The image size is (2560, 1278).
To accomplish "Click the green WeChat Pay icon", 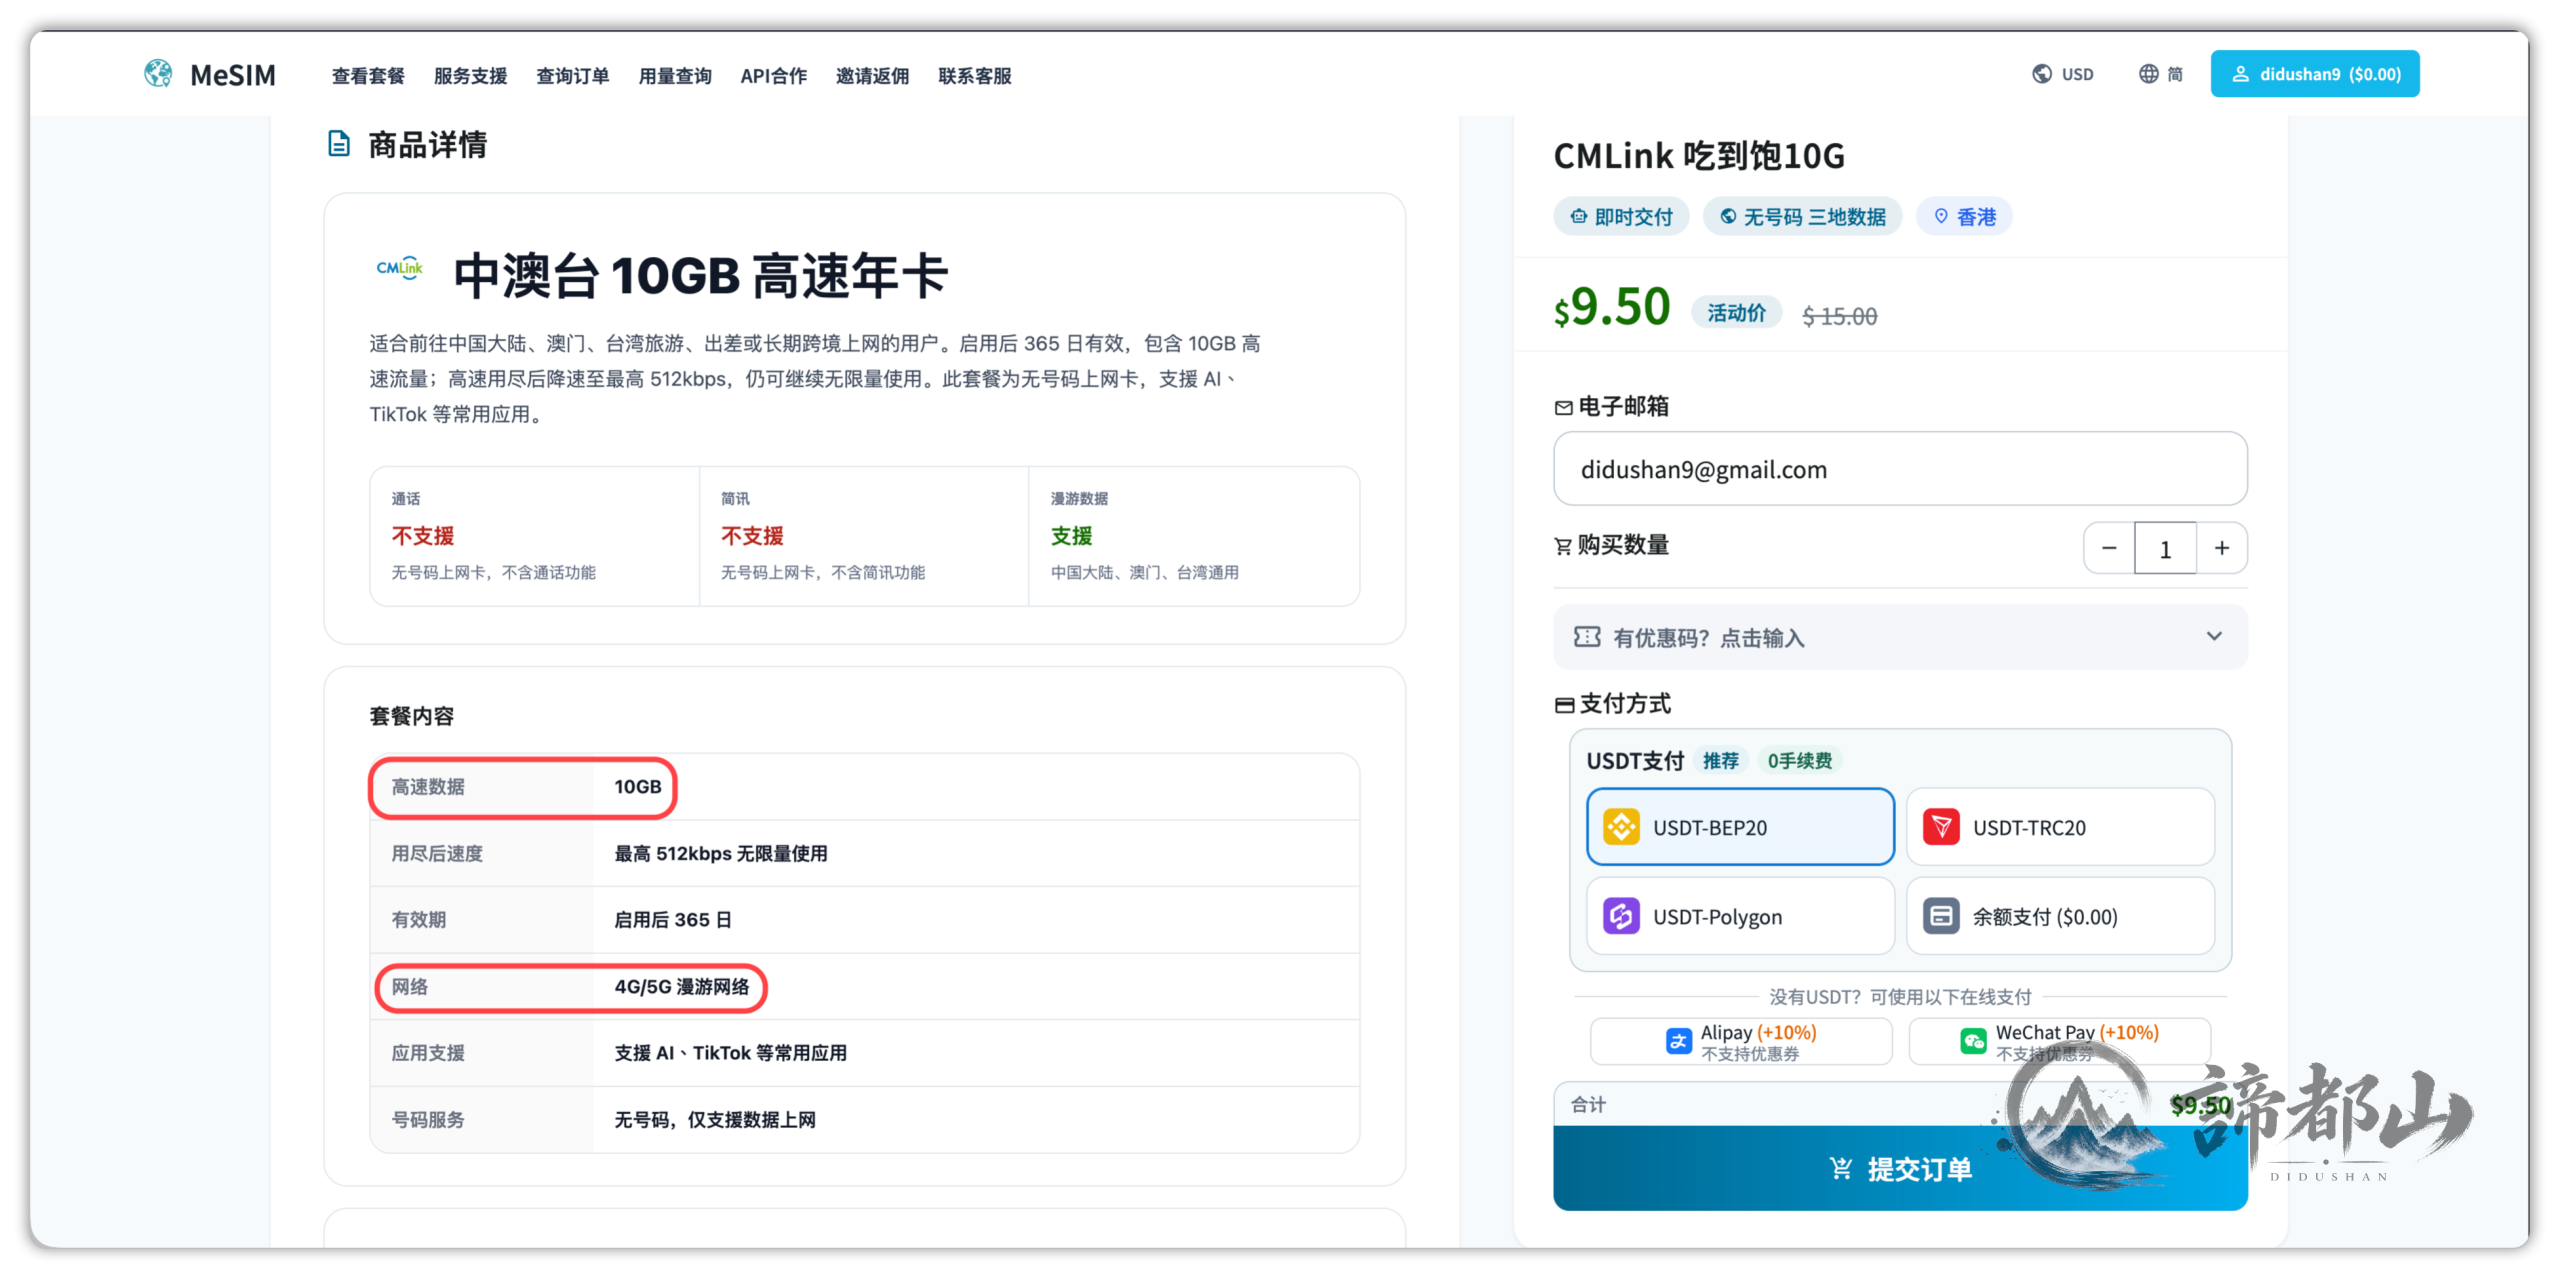I will [1973, 1041].
